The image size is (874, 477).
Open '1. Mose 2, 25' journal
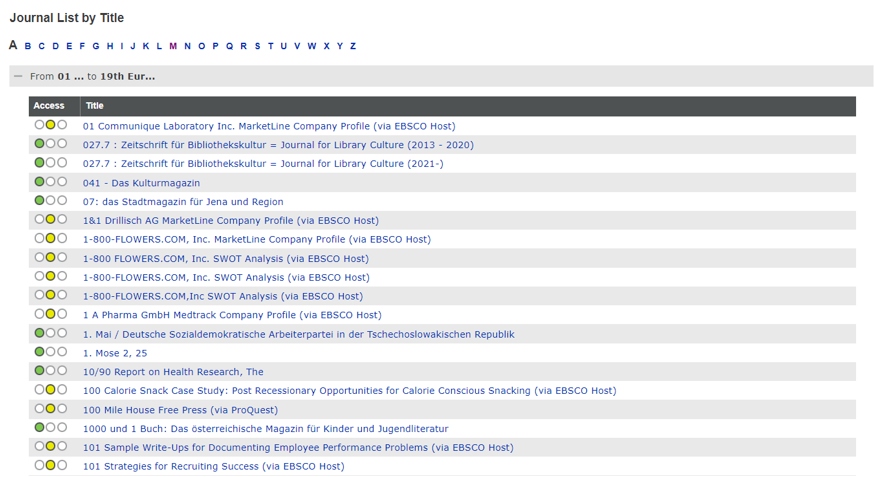point(115,353)
